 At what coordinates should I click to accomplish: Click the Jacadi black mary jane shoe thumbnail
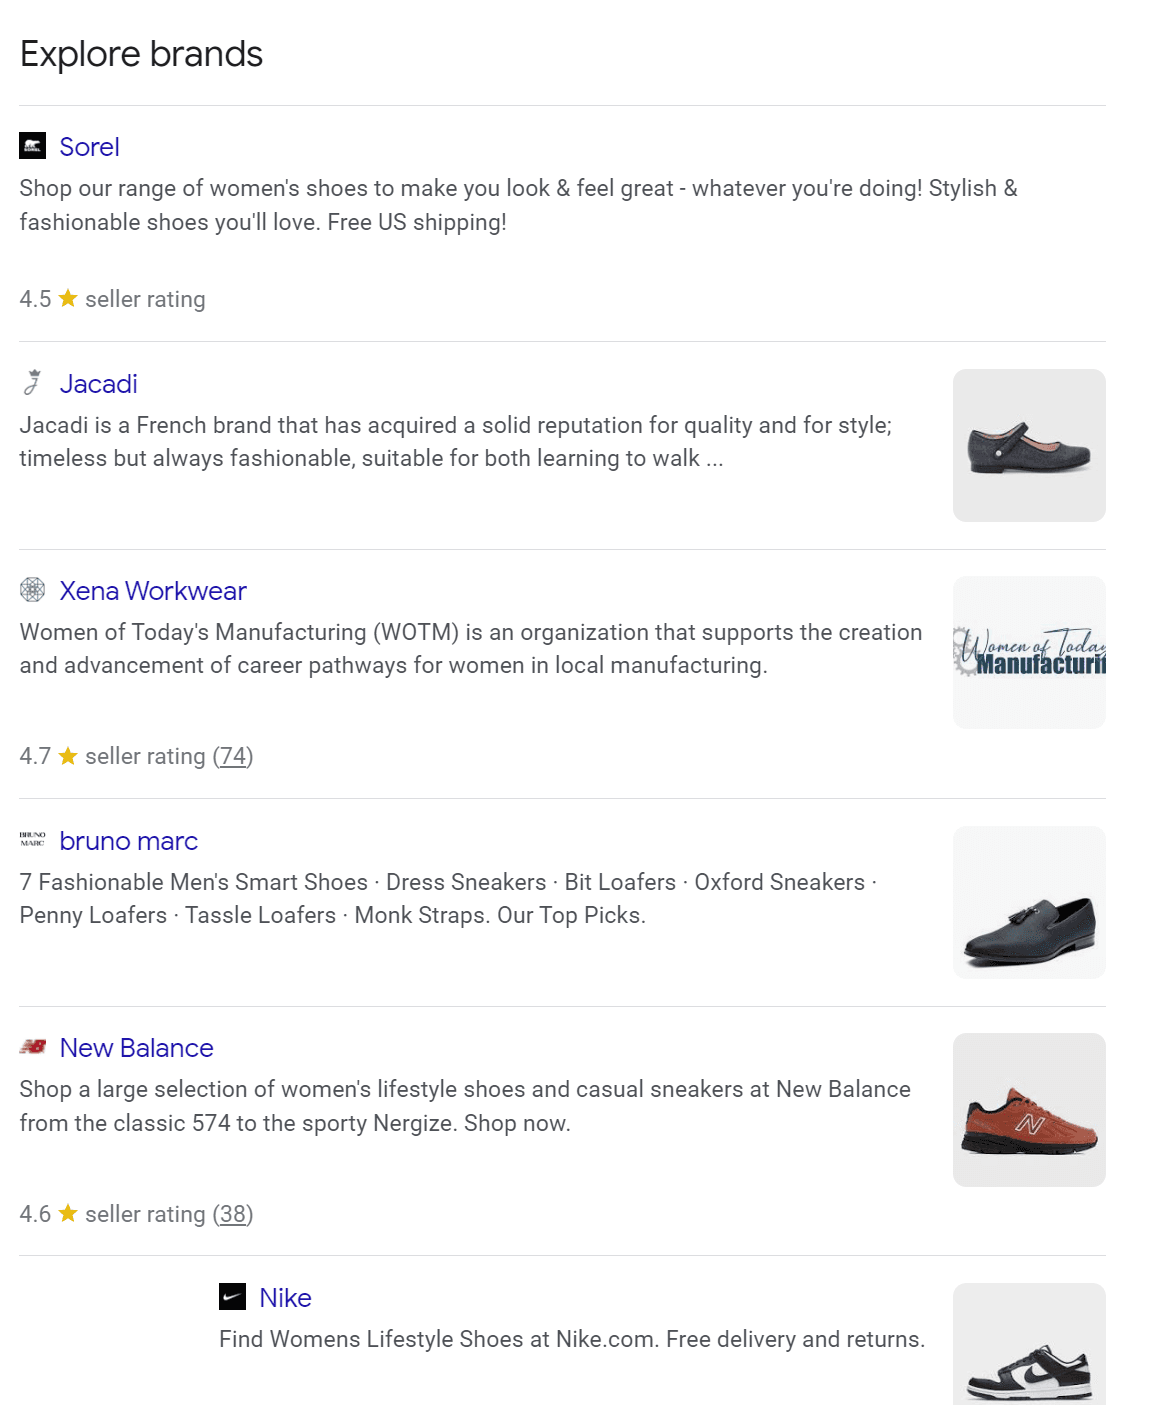1029,444
